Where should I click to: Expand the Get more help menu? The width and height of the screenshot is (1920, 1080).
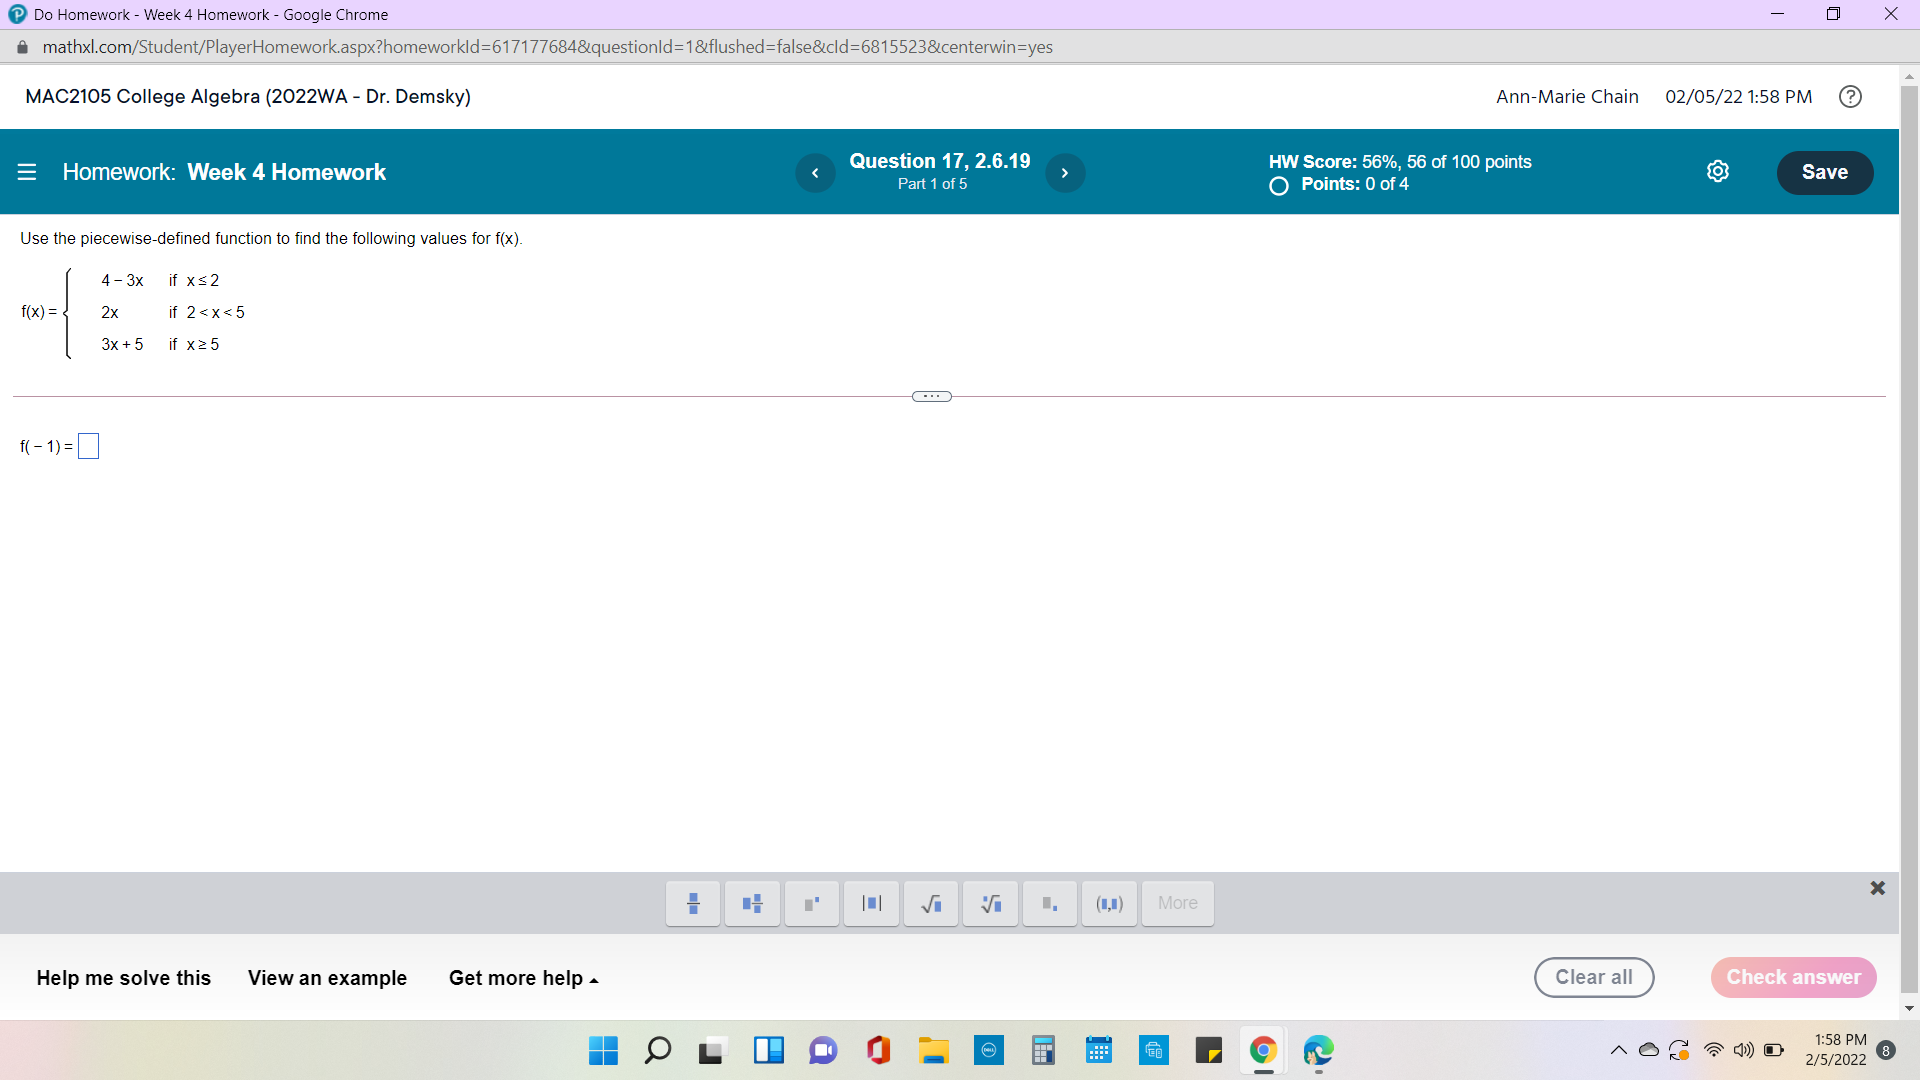523,978
